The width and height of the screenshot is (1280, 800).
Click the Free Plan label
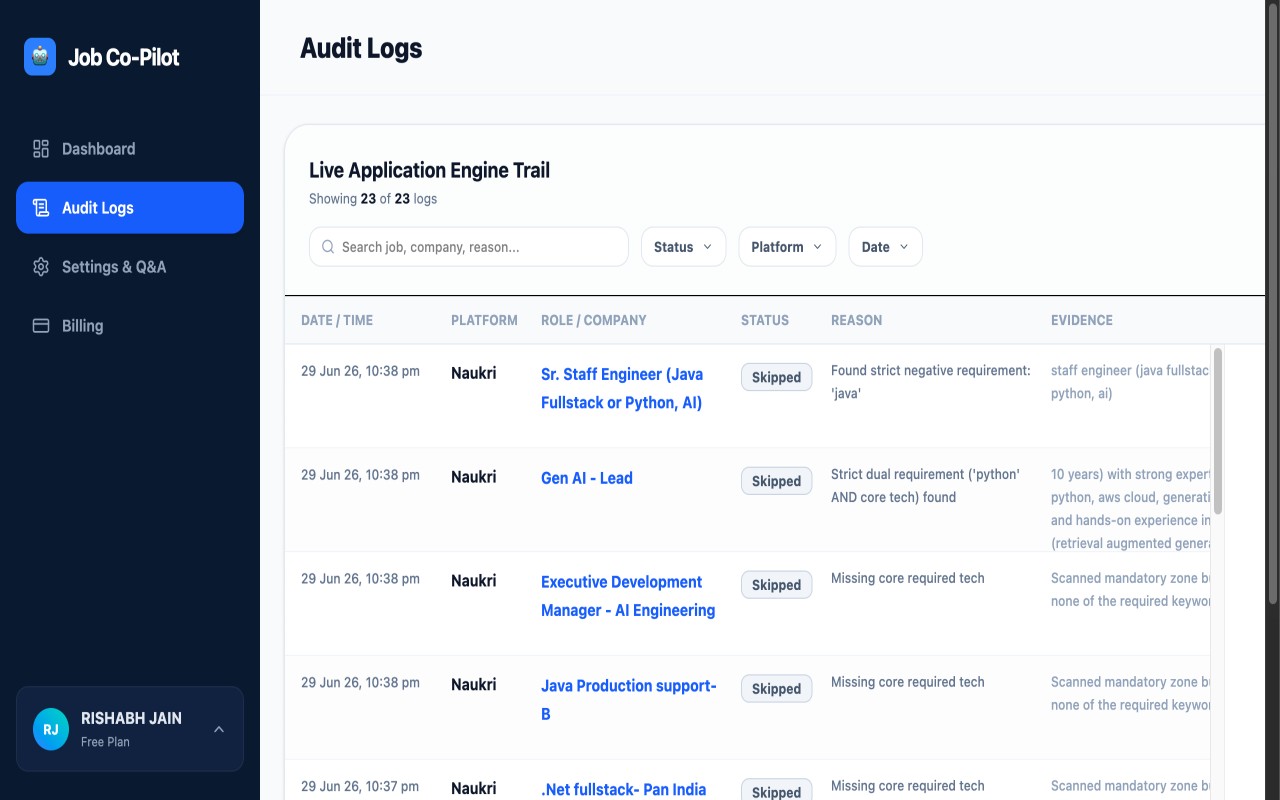point(105,742)
